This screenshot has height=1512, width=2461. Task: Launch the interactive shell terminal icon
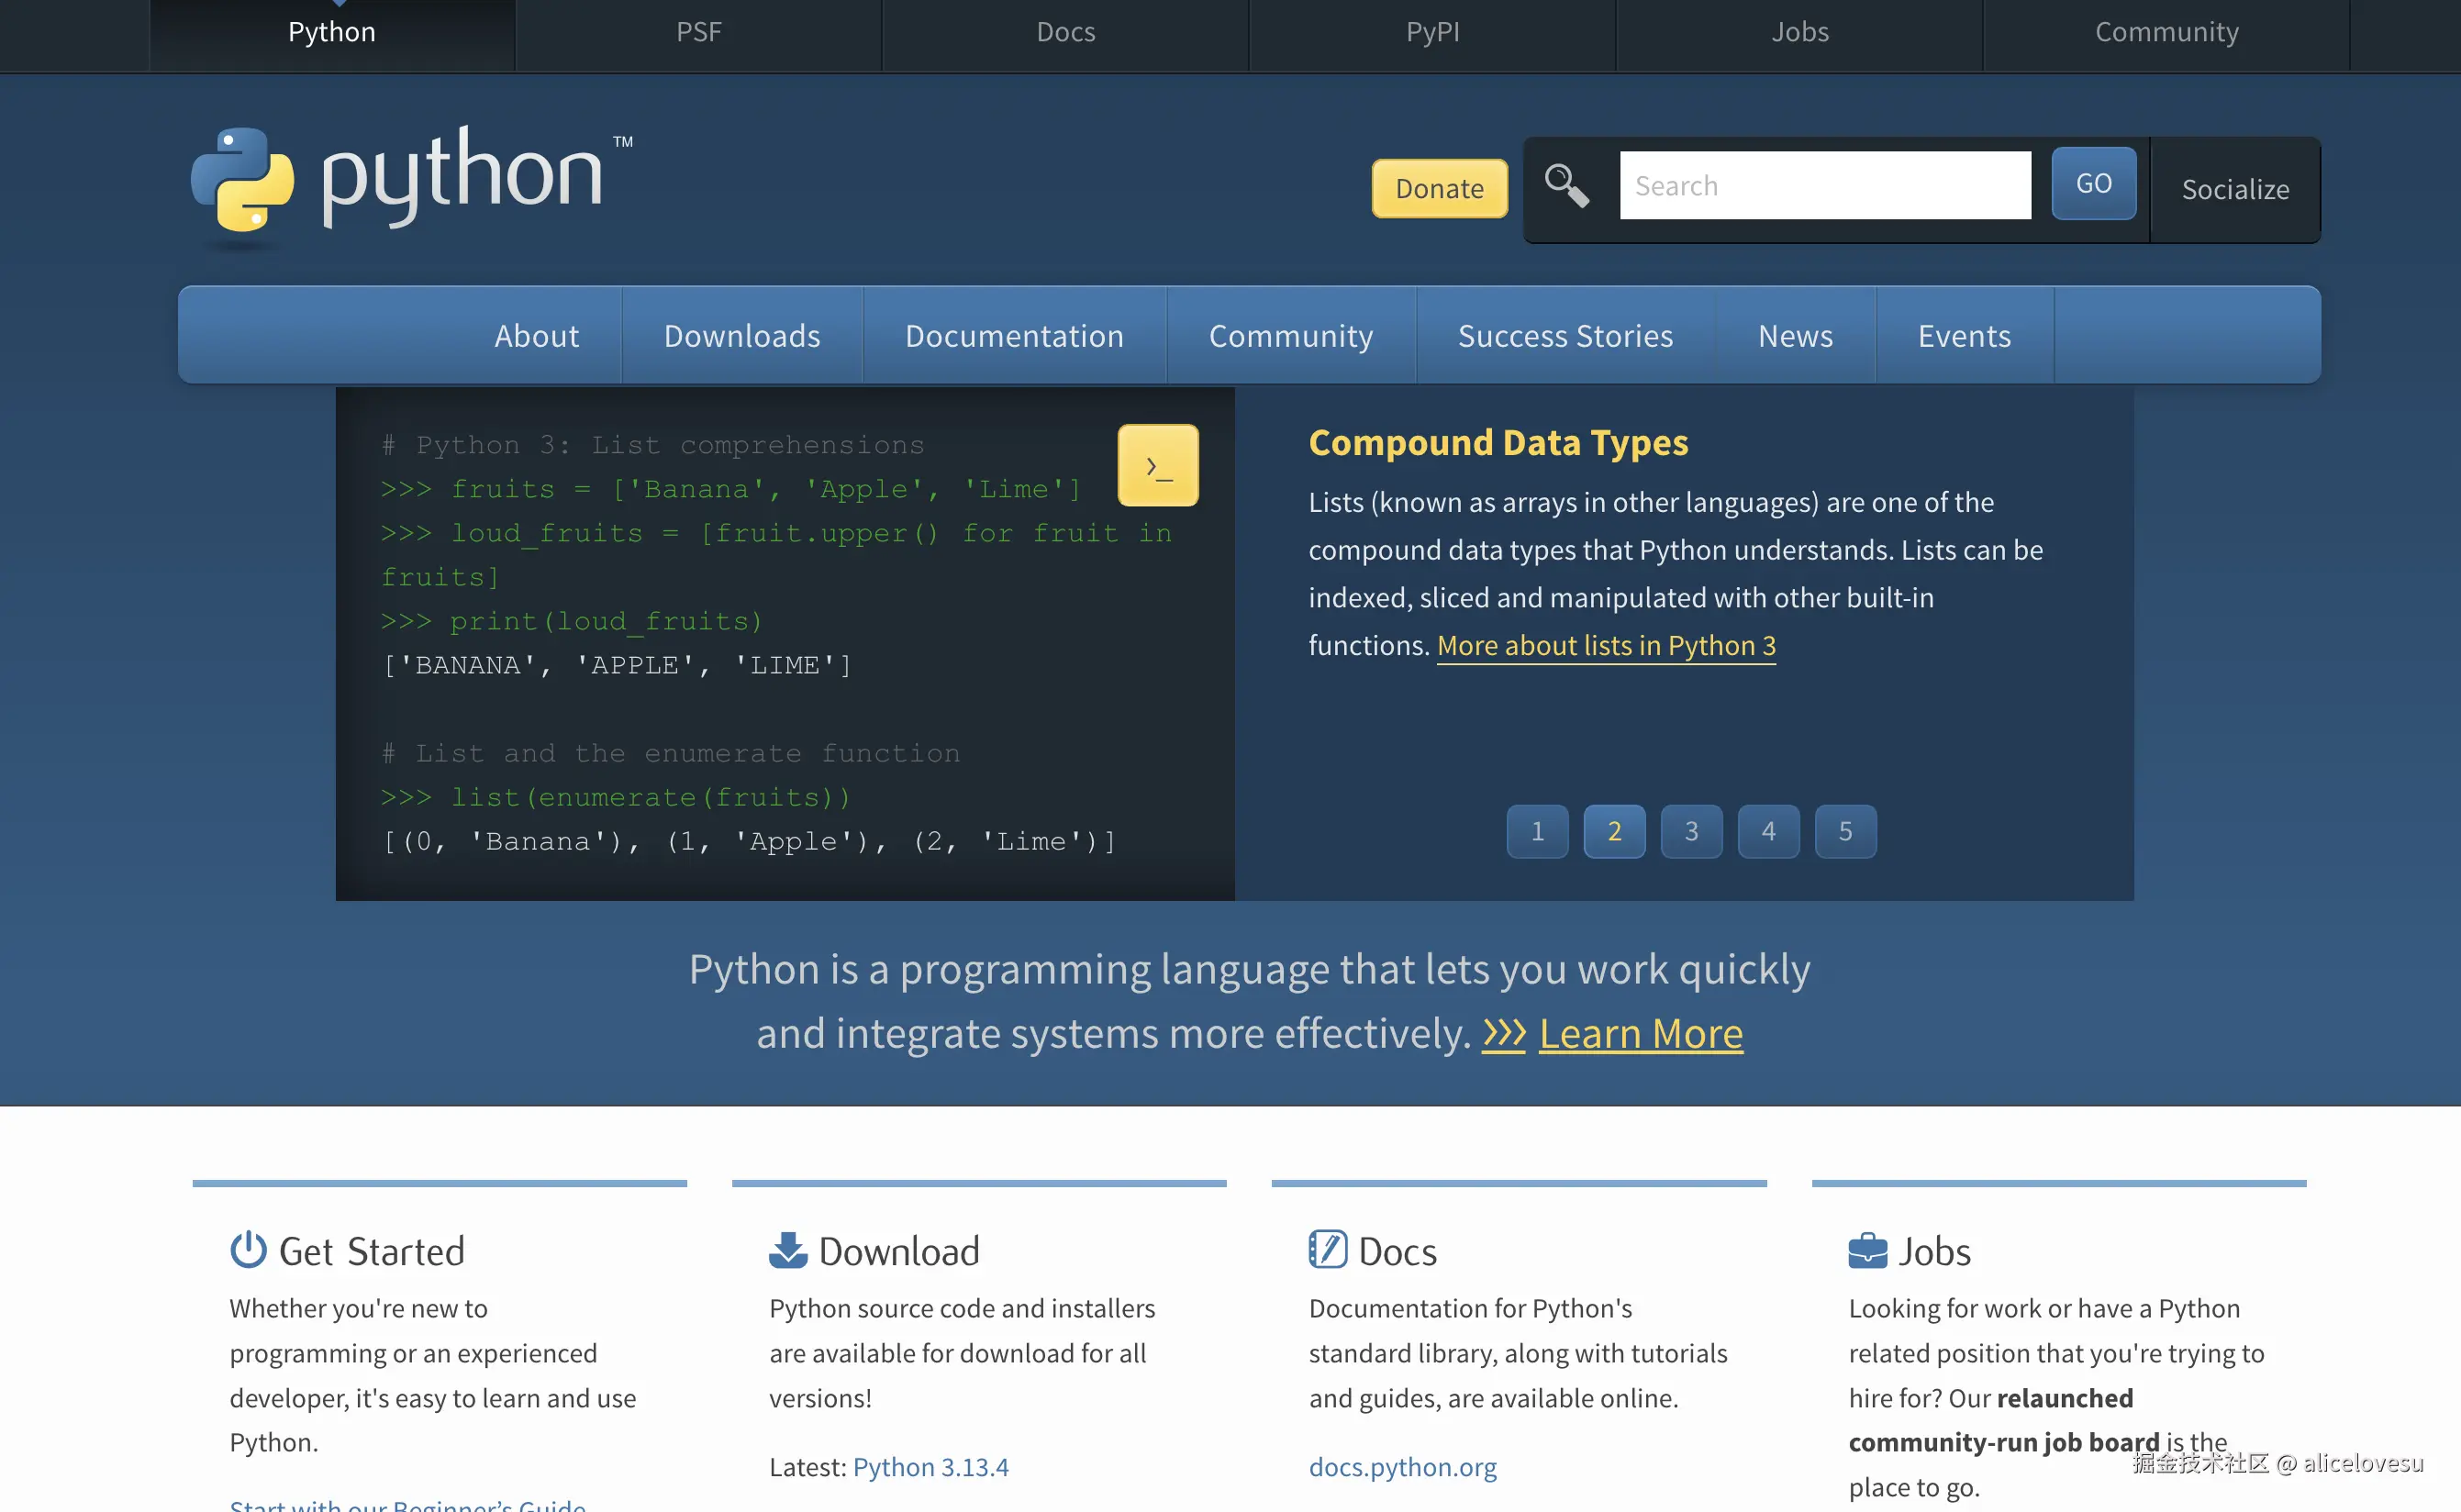pos(1157,466)
